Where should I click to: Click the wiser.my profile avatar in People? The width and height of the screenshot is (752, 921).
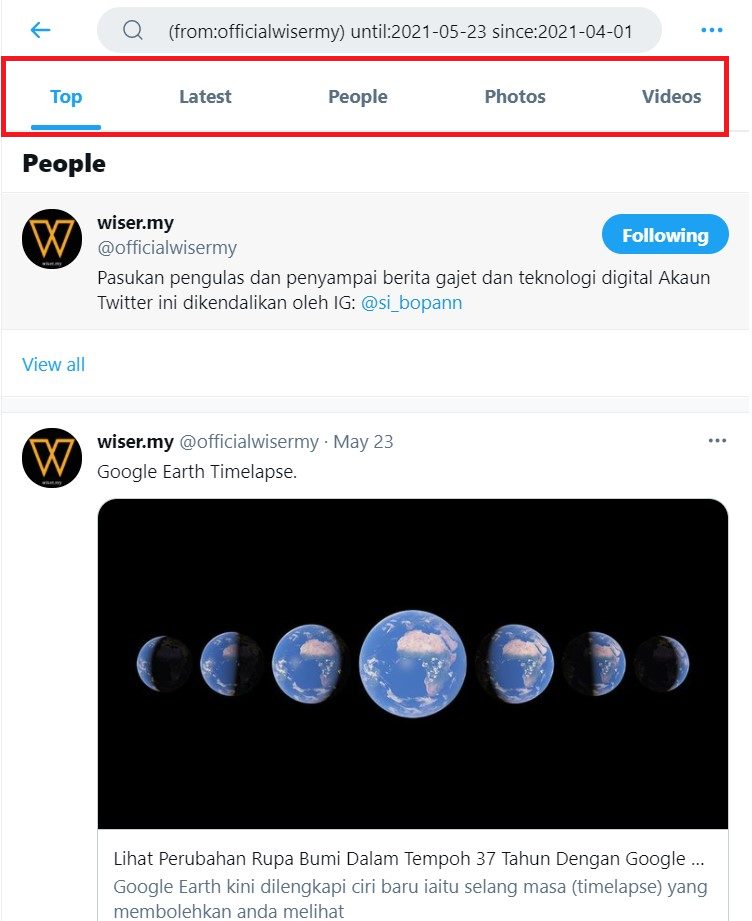point(52,239)
